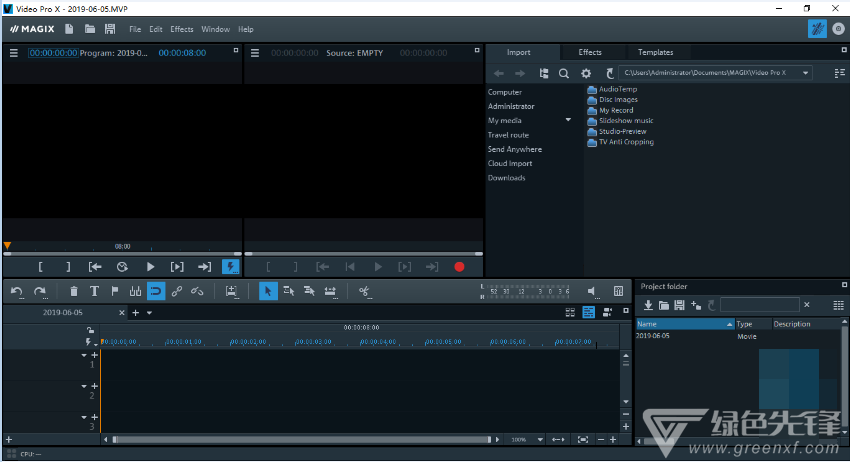
Task: Click the red record button
Action: (459, 267)
